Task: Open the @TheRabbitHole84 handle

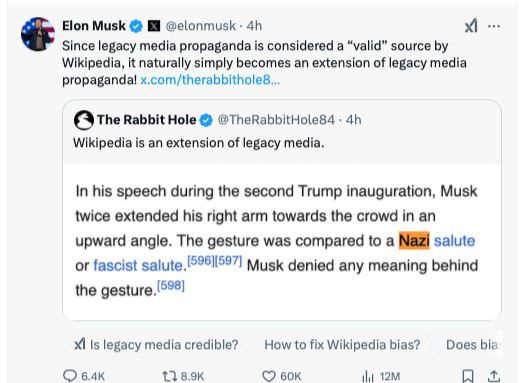Action: pyautogui.click(x=276, y=120)
